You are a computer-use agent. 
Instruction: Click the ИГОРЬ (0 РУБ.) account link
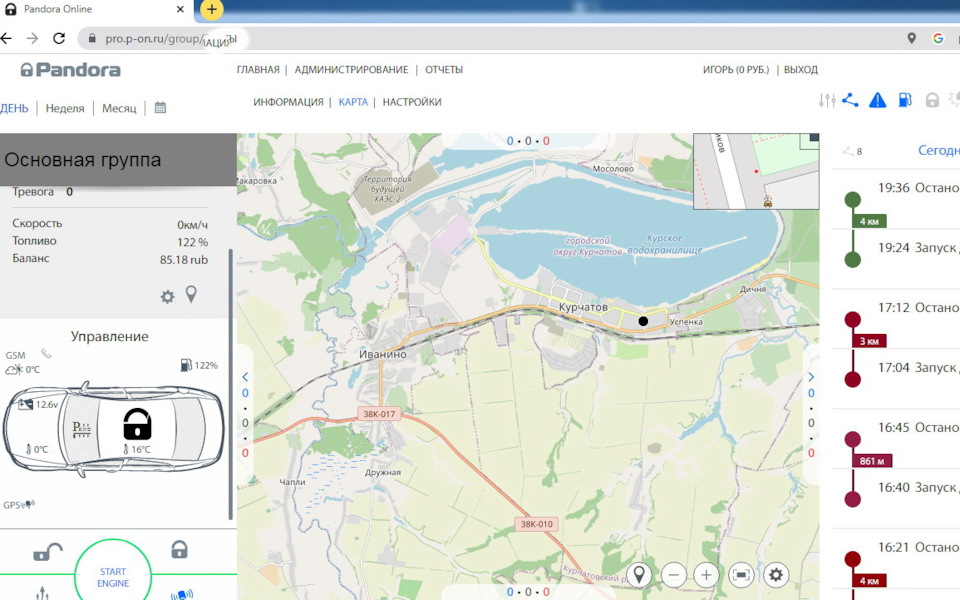click(736, 70)
